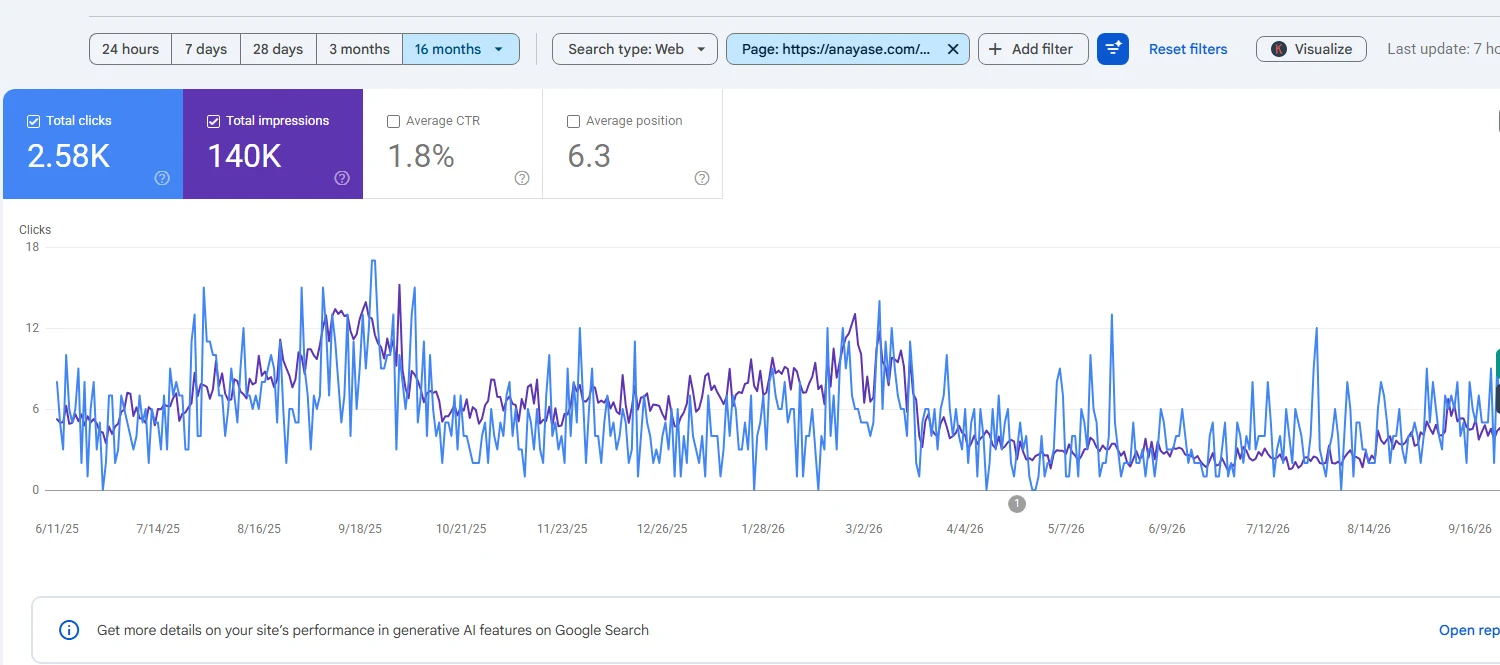Select the 28 days date range
Image resolution: width=1500 pixels, height=665 pixels.
pos(278,49)
